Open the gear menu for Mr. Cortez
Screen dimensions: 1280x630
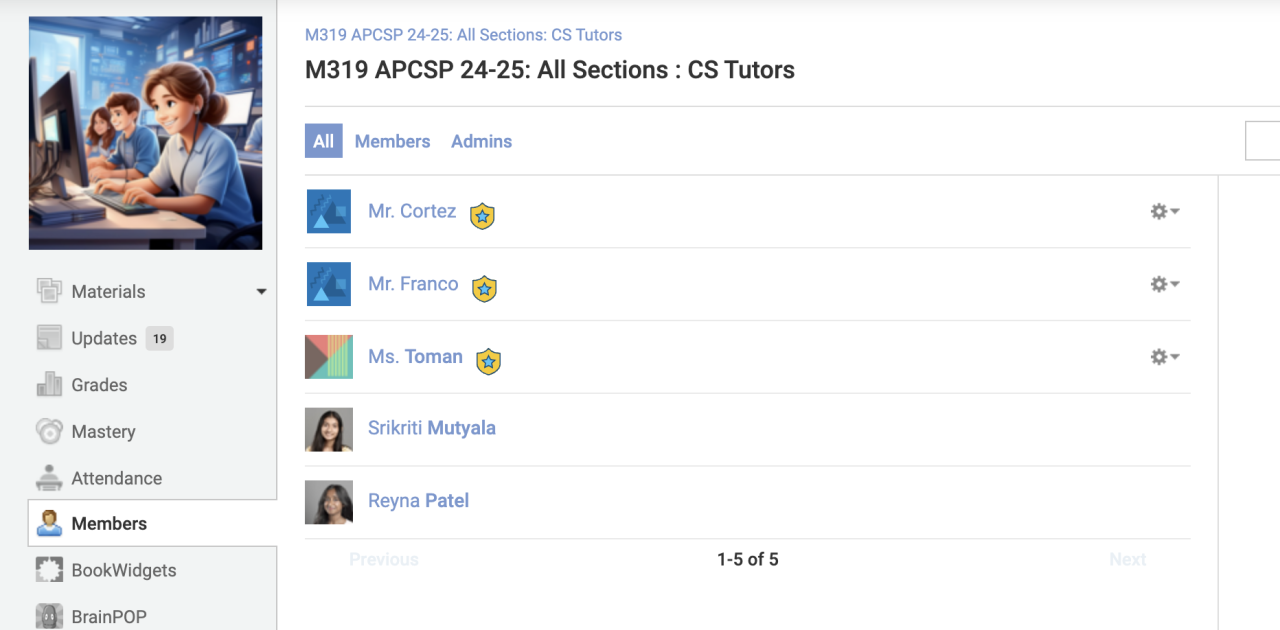pyautogui.click(x=1164, y=211)
